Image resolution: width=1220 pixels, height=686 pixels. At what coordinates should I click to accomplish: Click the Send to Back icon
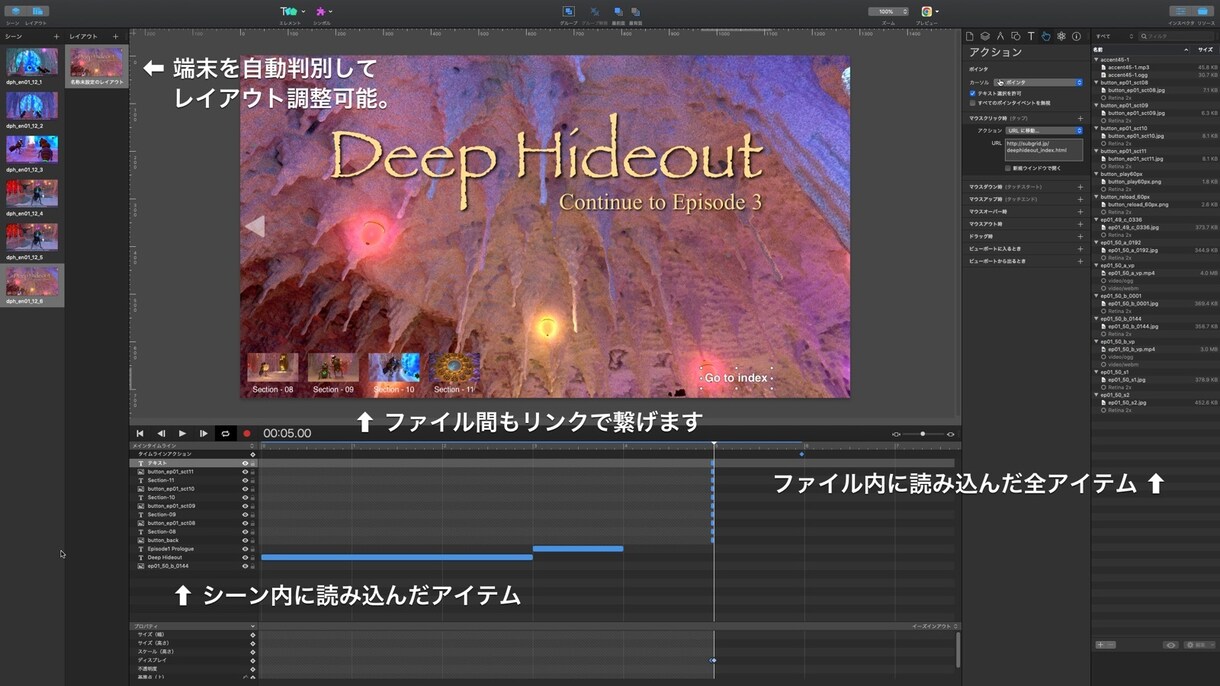636,12
